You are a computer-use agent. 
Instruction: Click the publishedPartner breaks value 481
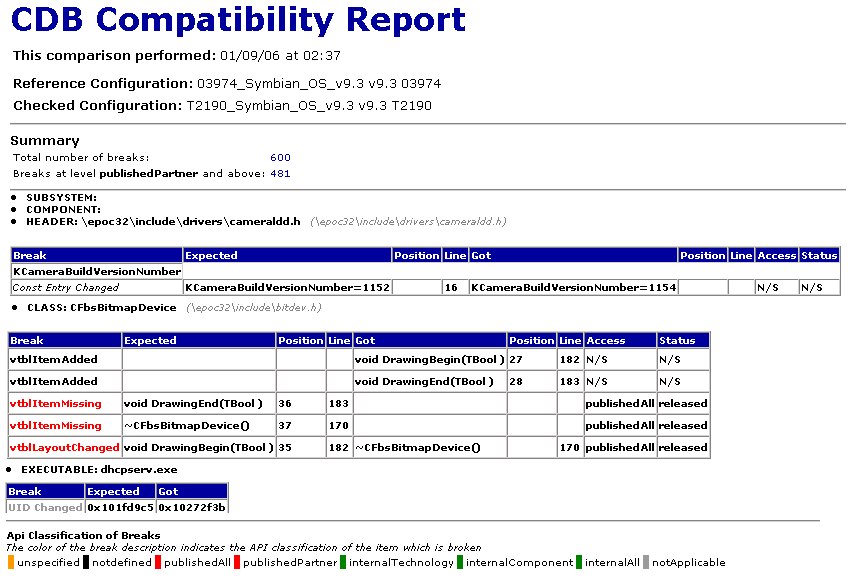(x=280, y=174)
